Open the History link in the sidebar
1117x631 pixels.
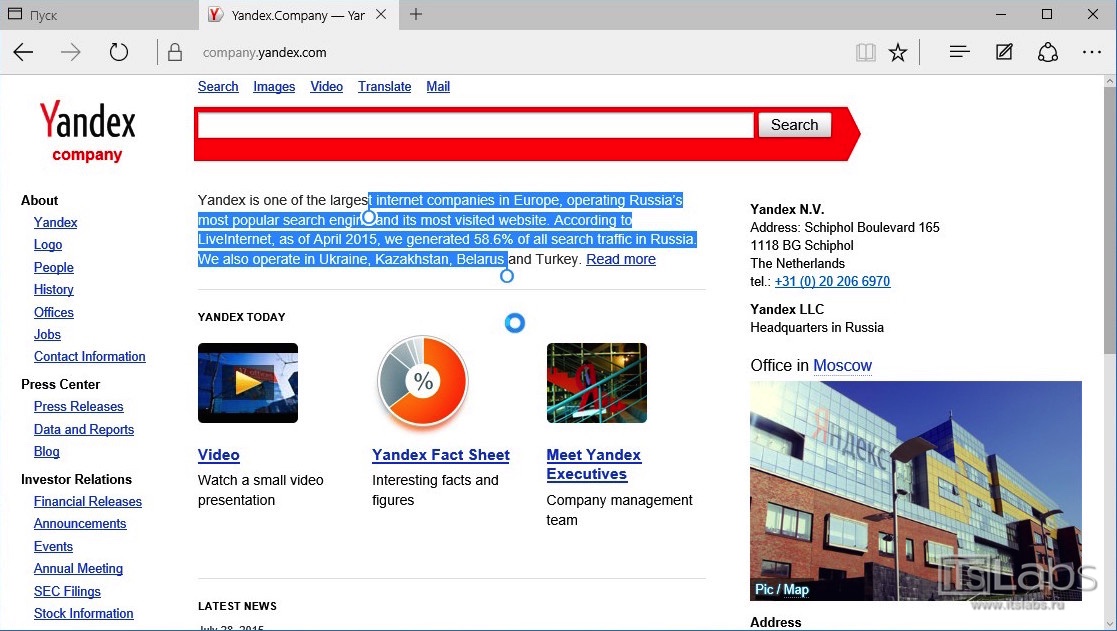(53, 290)
